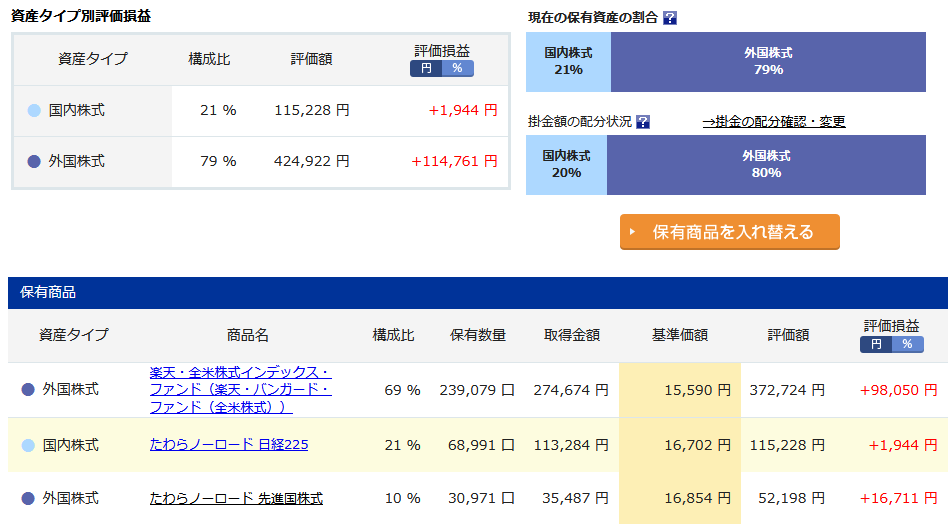The image size is (952, 524).
Task: Click dark blue dot beside 外国株式 in summary table
Action: click(34, 162)
